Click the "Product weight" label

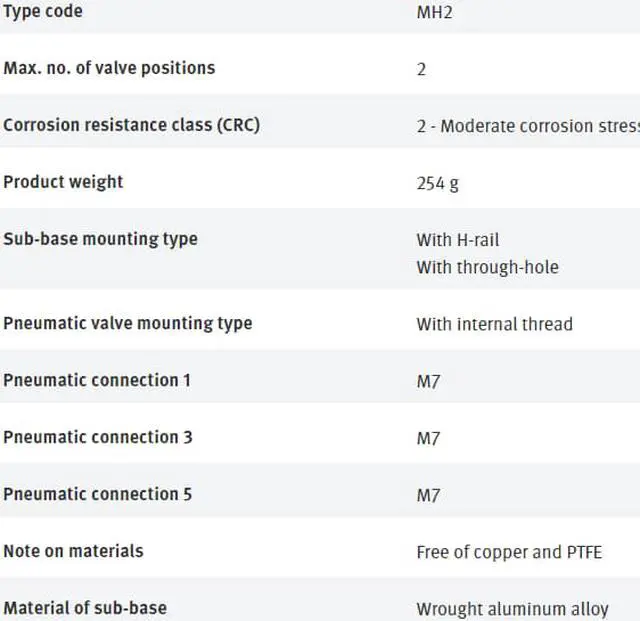point(63,182)
